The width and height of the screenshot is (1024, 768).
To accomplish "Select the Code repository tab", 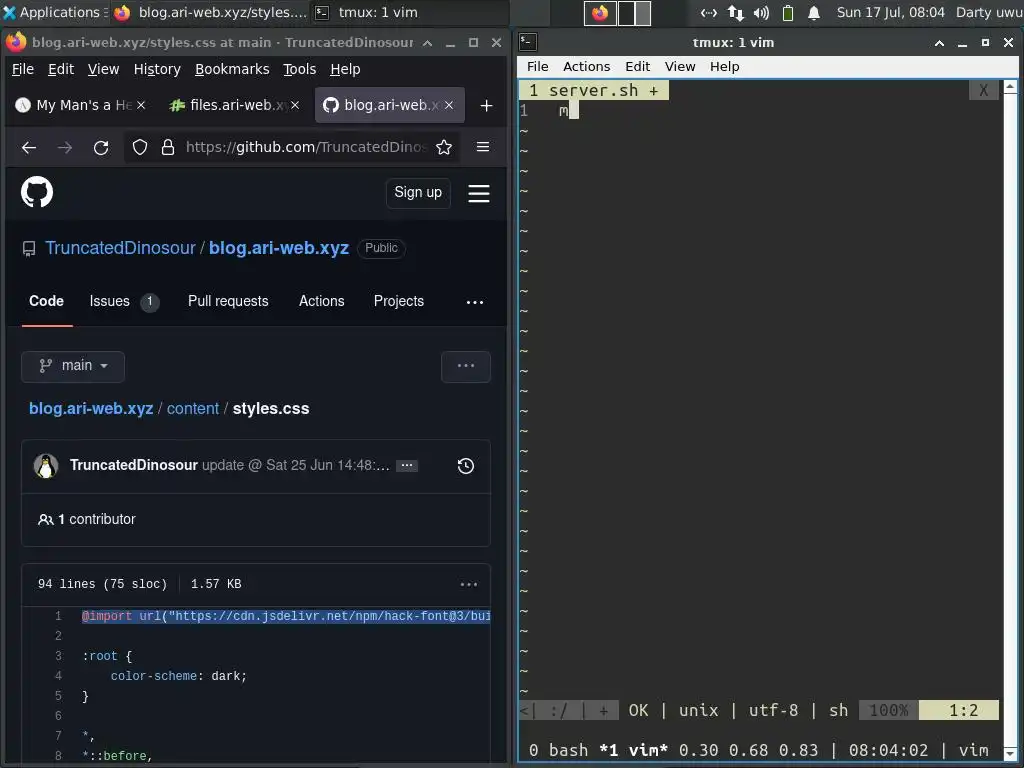I will 46,301.
